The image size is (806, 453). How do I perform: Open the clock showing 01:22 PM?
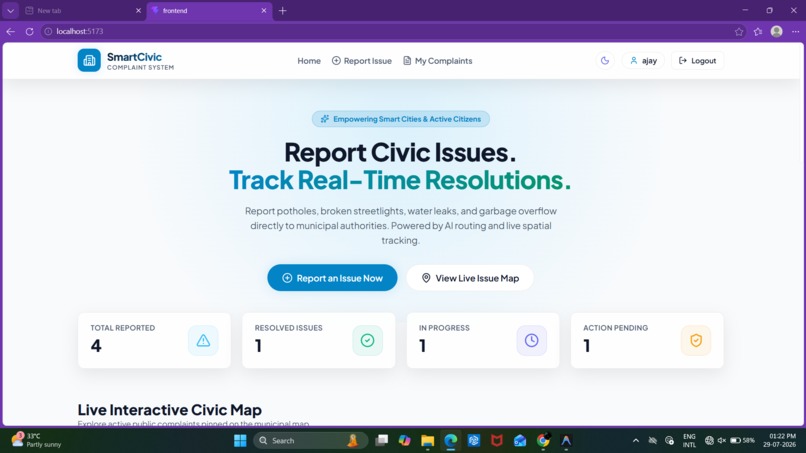pos(780,440)
